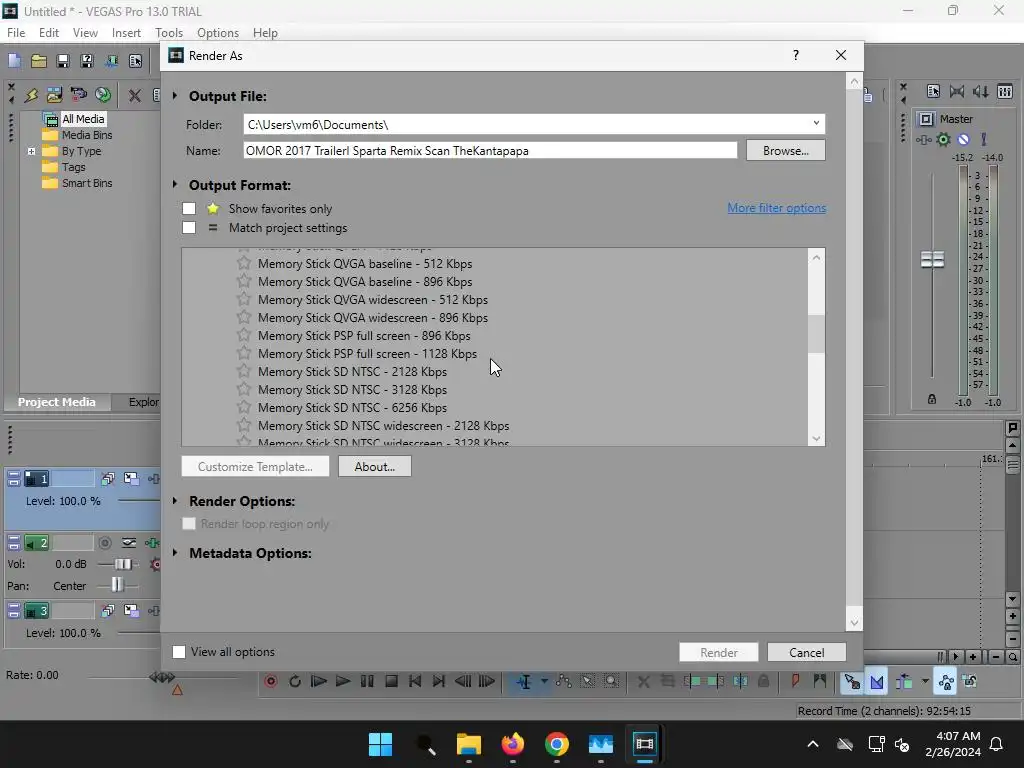Click the Loop Playback icon in transport

(295, 682)
